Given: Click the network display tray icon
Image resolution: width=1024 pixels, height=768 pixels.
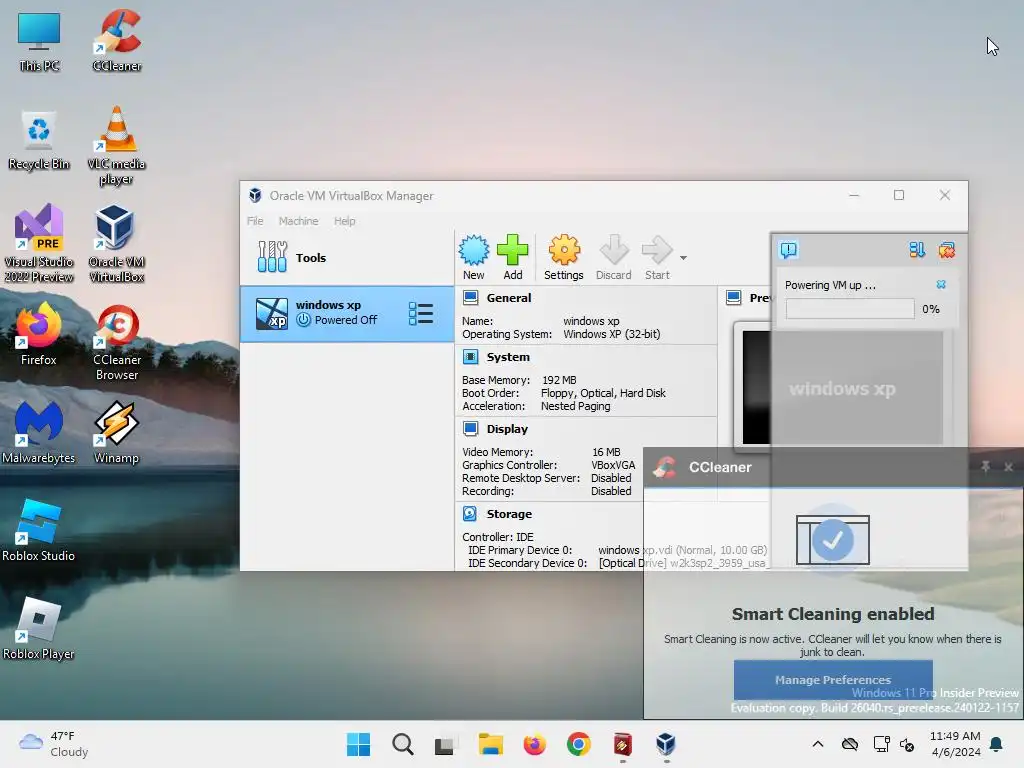Looking at the screenshot, I should [881, 744].
